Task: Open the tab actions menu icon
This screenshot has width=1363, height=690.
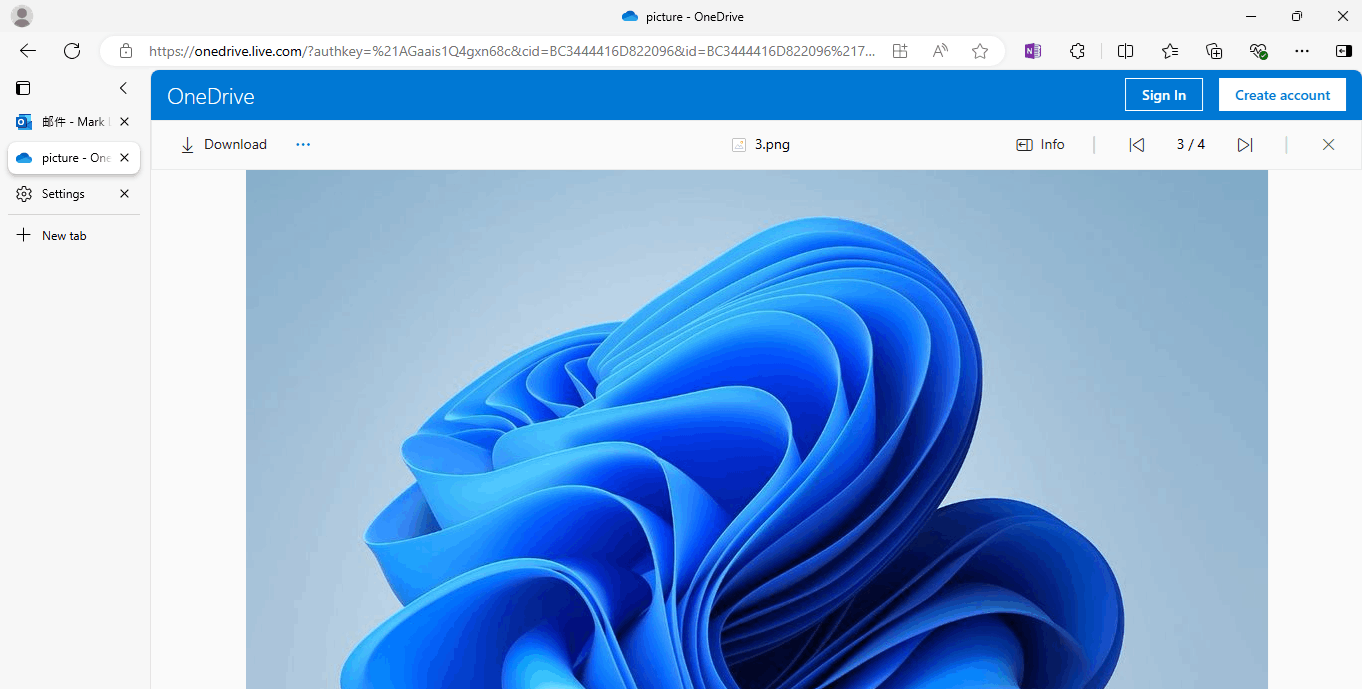Action: tap(23, 88)
